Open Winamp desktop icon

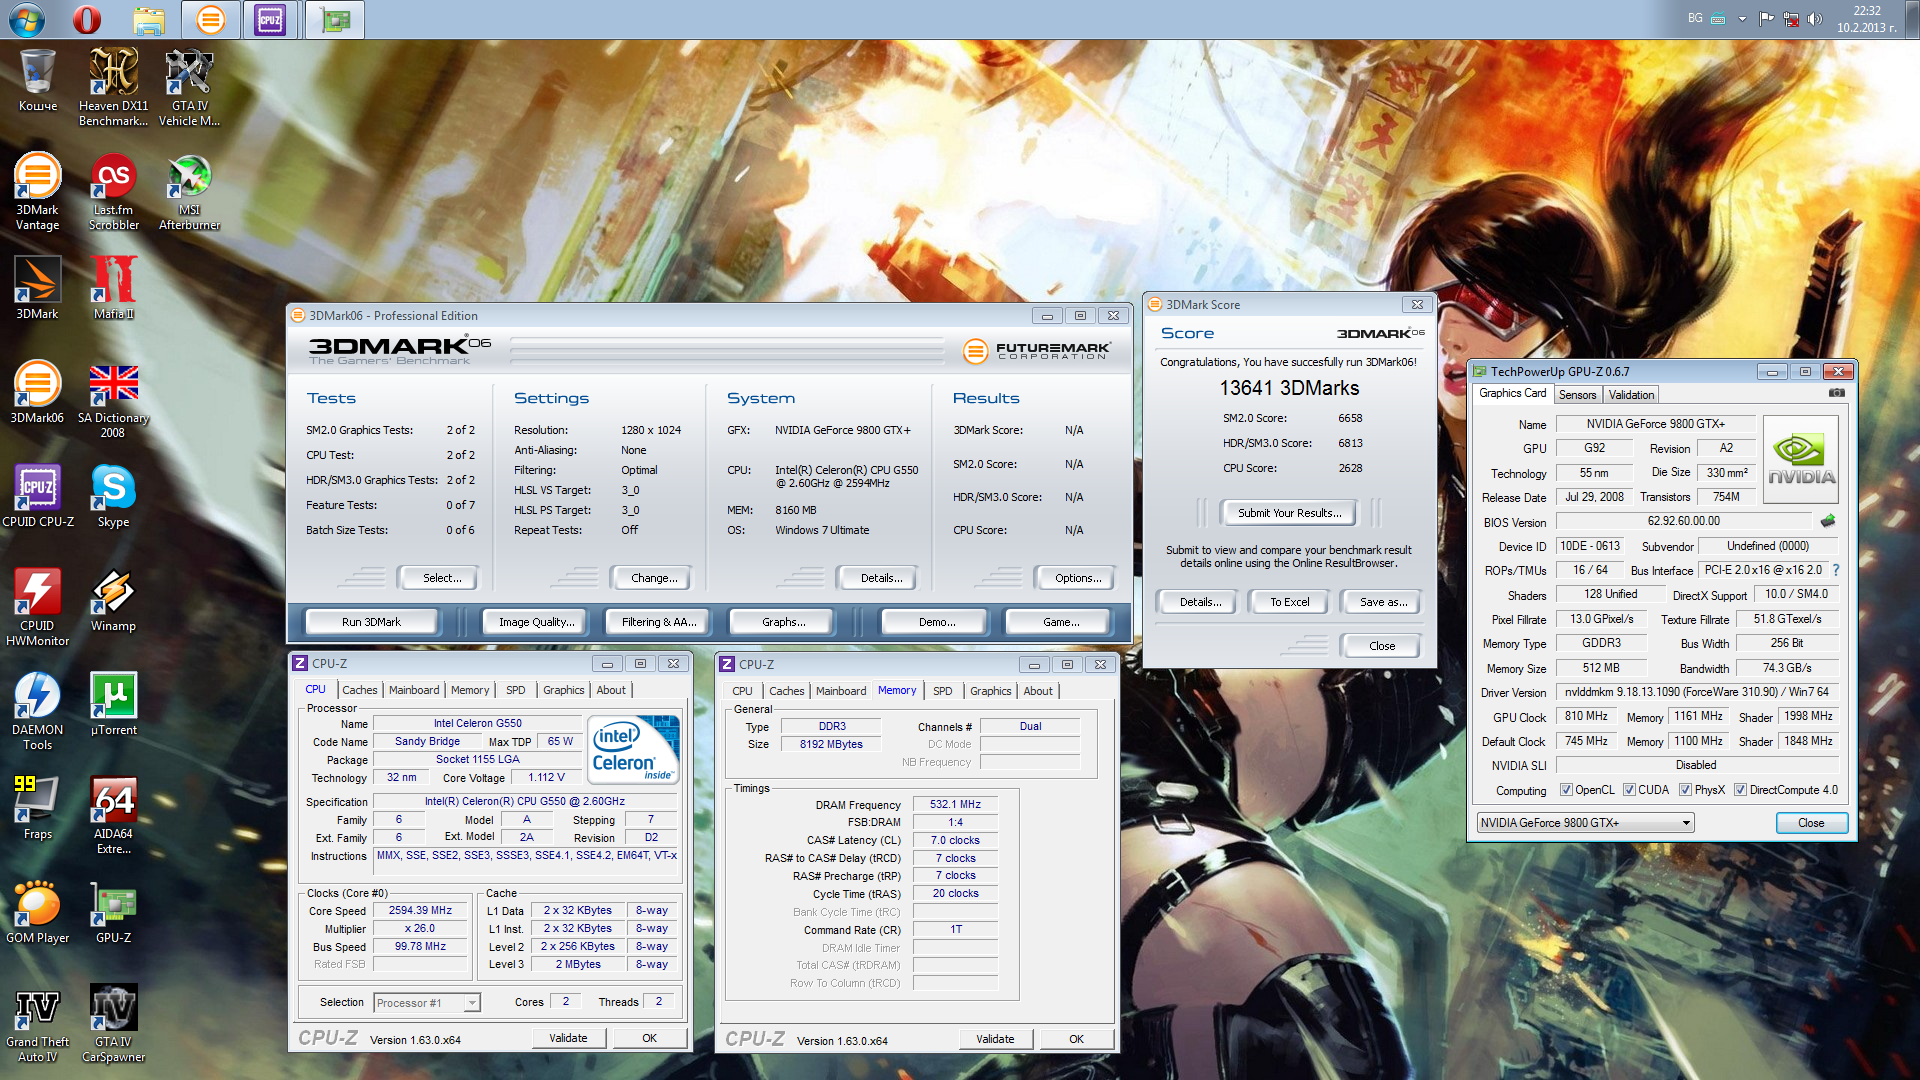[x=113, y=600]
